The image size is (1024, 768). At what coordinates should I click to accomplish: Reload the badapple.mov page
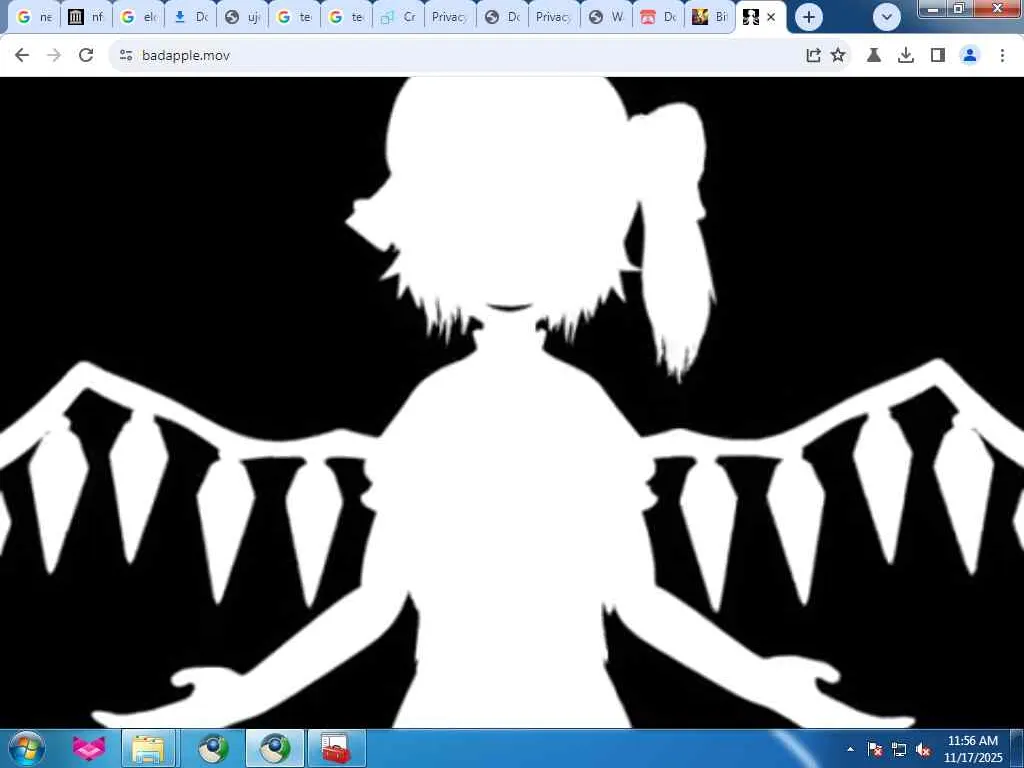86,56
